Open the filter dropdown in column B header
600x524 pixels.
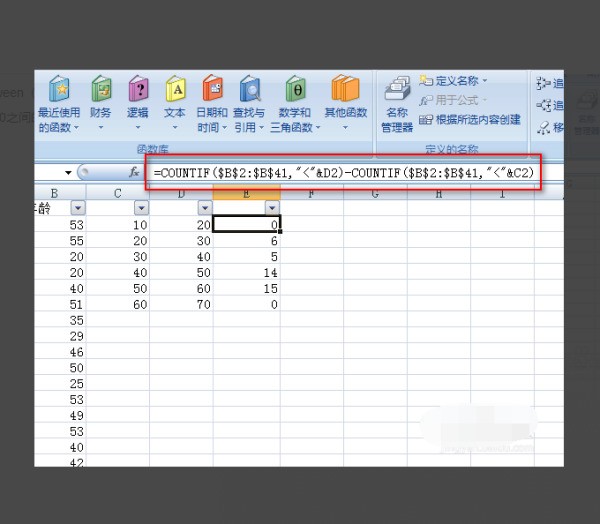[78, 208]
